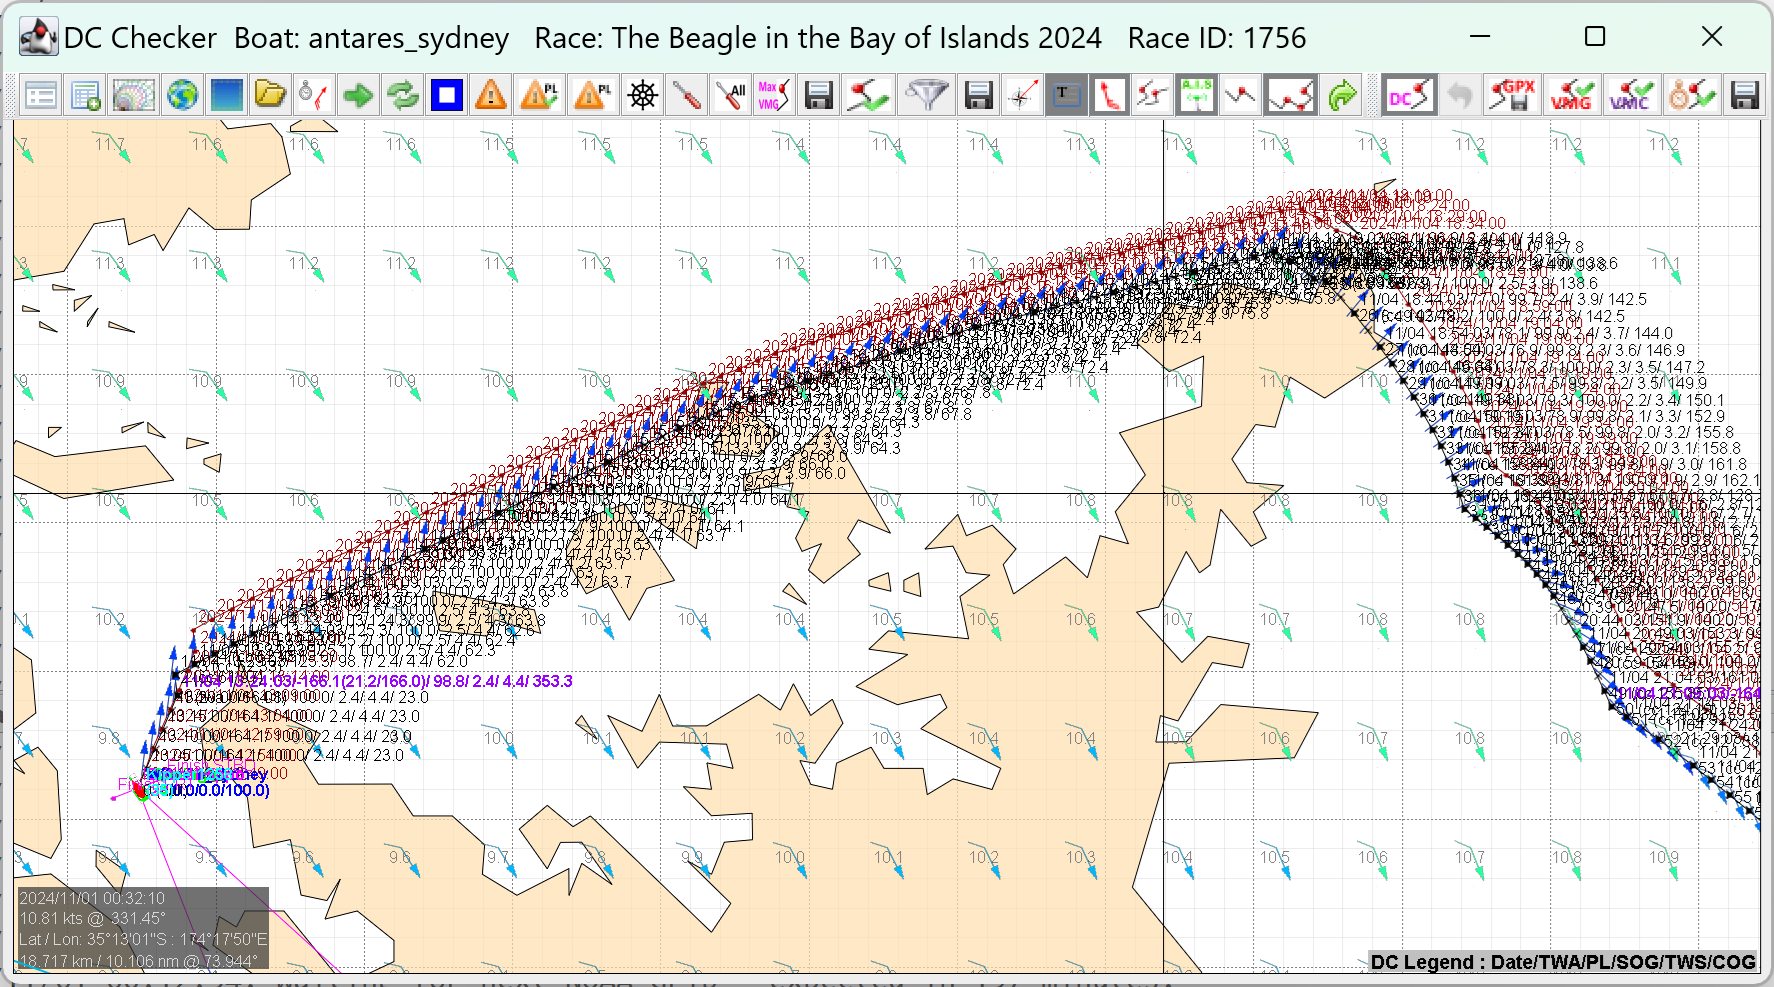Image resolution: width=1774 pixels, height=987 pixels.
Task: Click the blue square stop icon
Action: pos(446,96)
